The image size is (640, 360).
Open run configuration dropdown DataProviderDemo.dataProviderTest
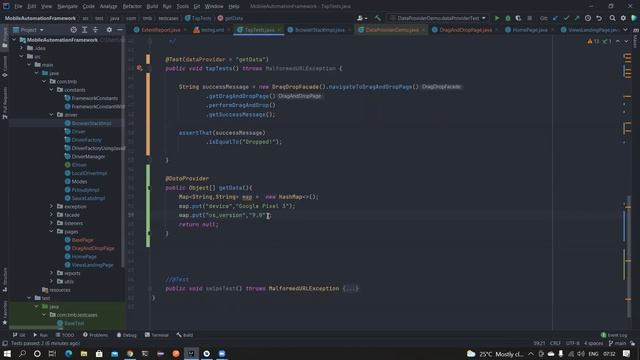(438, 18)
